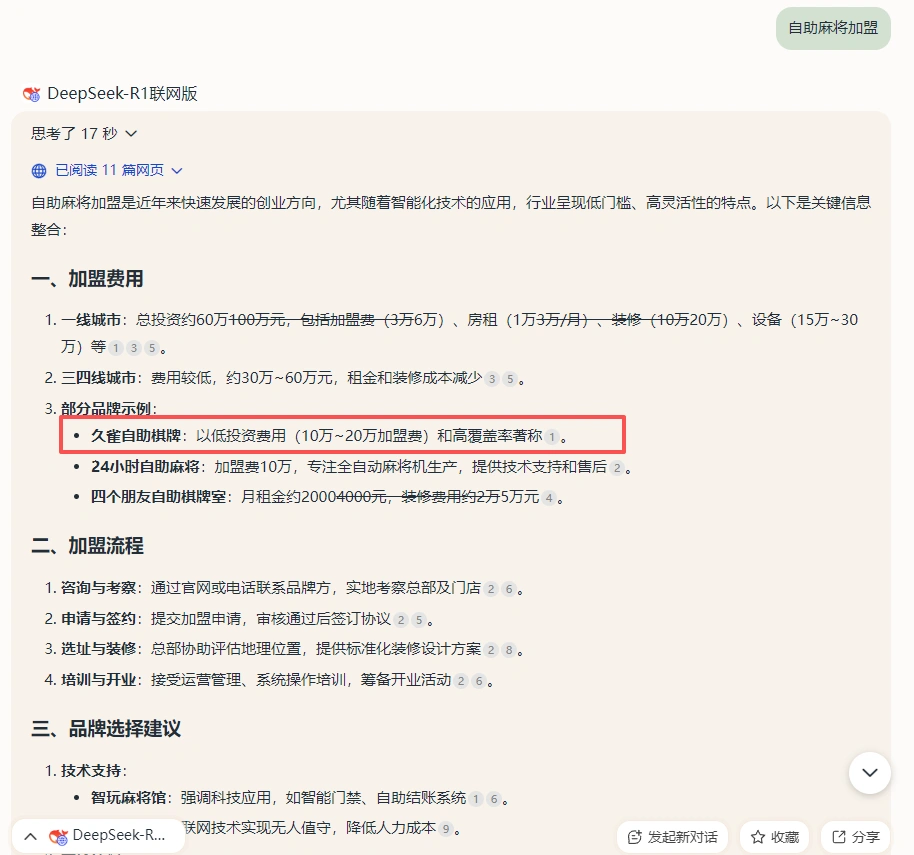Viewport: 914px width, 855px height.
Task: Open citation 1 after 久雀自助棋牌 line
Action: click(552, 437)
